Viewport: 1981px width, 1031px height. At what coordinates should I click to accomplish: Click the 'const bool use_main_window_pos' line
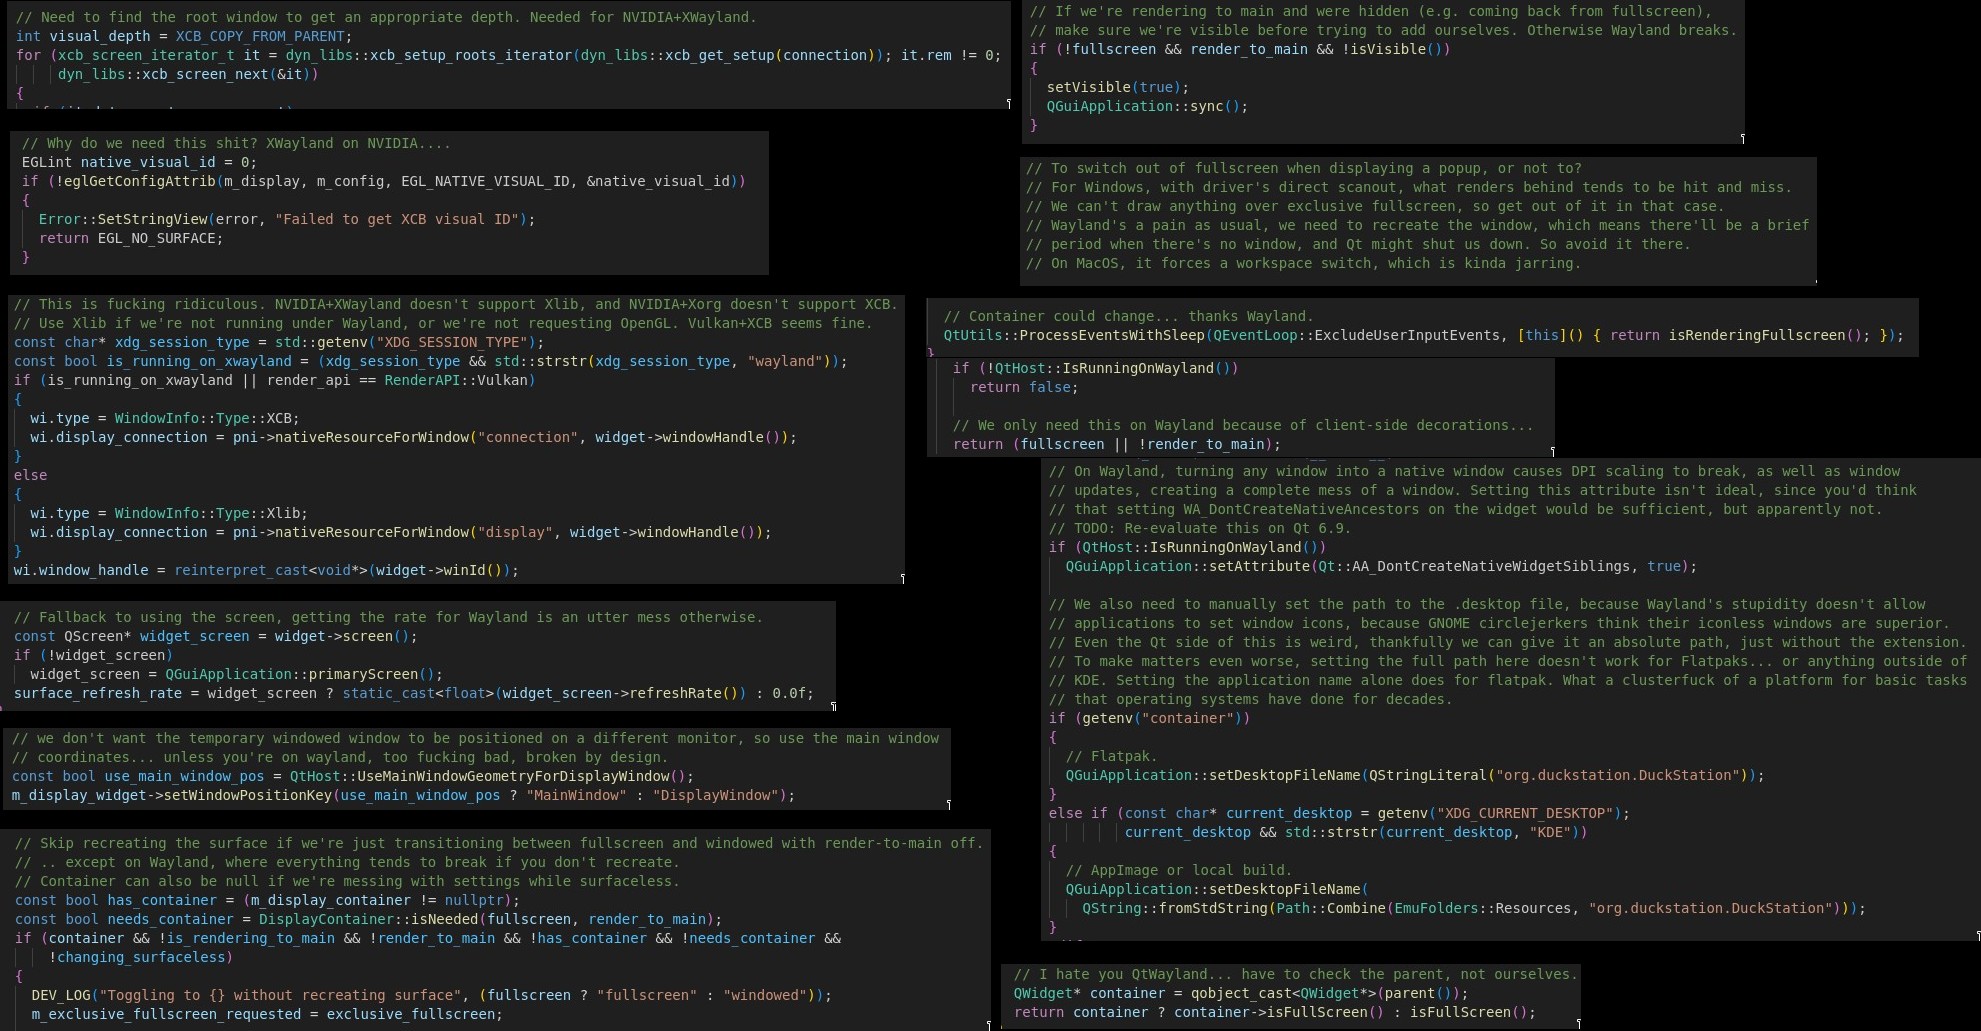[352, 776]
